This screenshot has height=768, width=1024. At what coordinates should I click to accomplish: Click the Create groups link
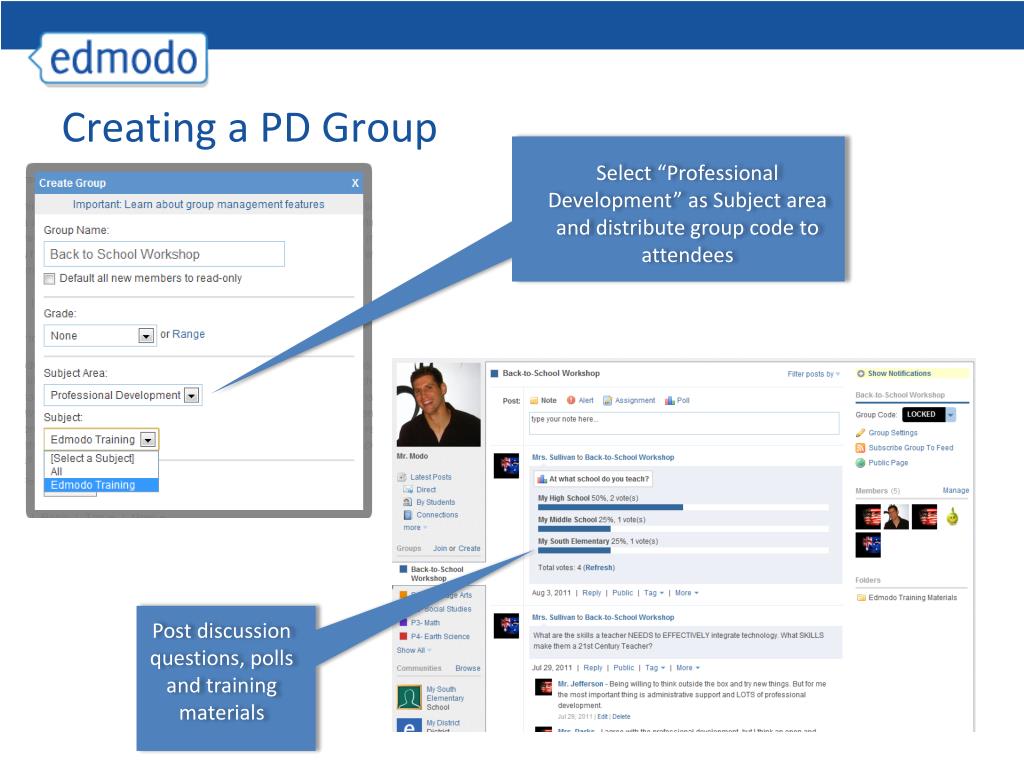point(469,549)
